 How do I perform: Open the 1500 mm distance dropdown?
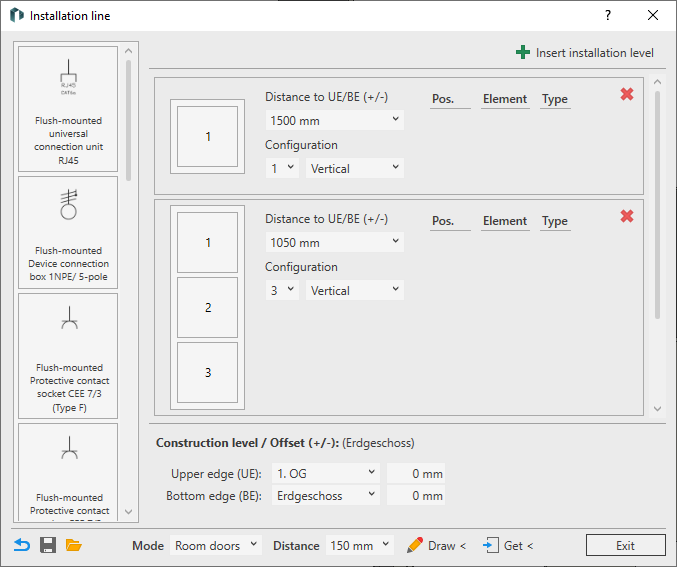click(x=335, y=120)
